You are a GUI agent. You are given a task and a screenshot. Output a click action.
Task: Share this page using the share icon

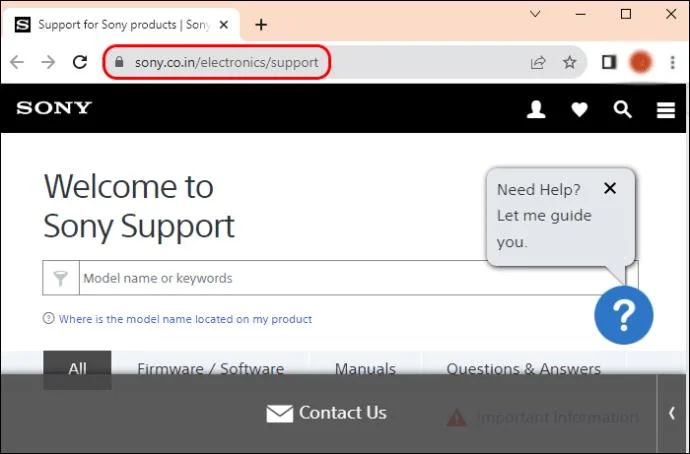(538, 62)
